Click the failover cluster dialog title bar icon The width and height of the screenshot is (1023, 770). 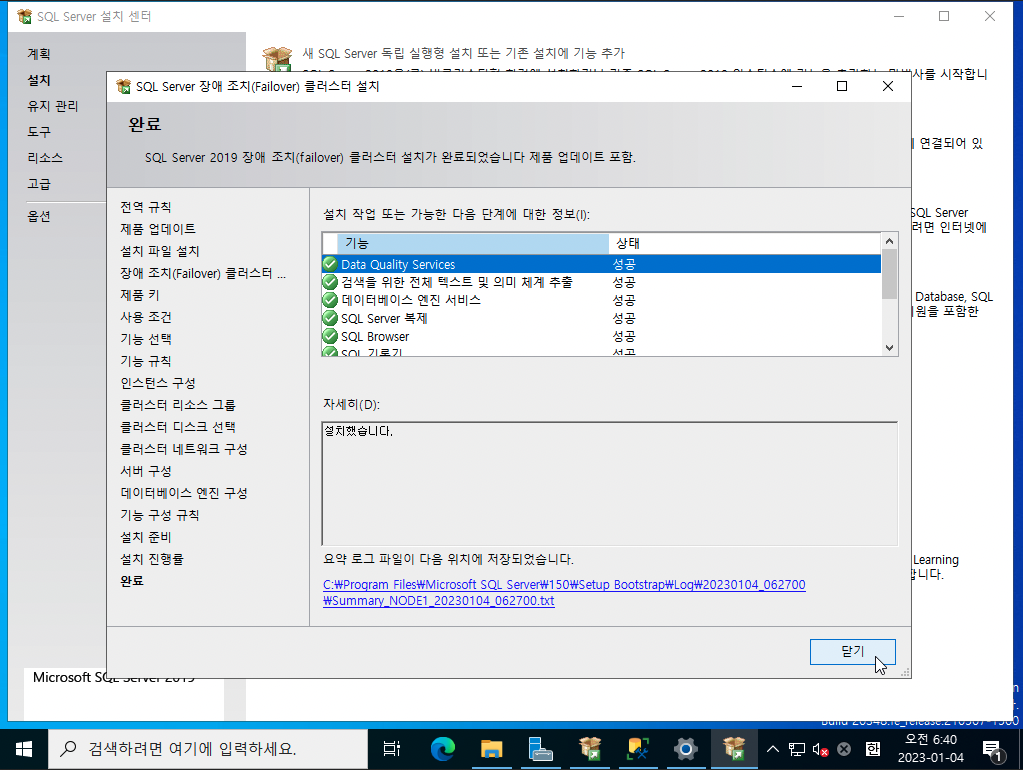point(123,86)
